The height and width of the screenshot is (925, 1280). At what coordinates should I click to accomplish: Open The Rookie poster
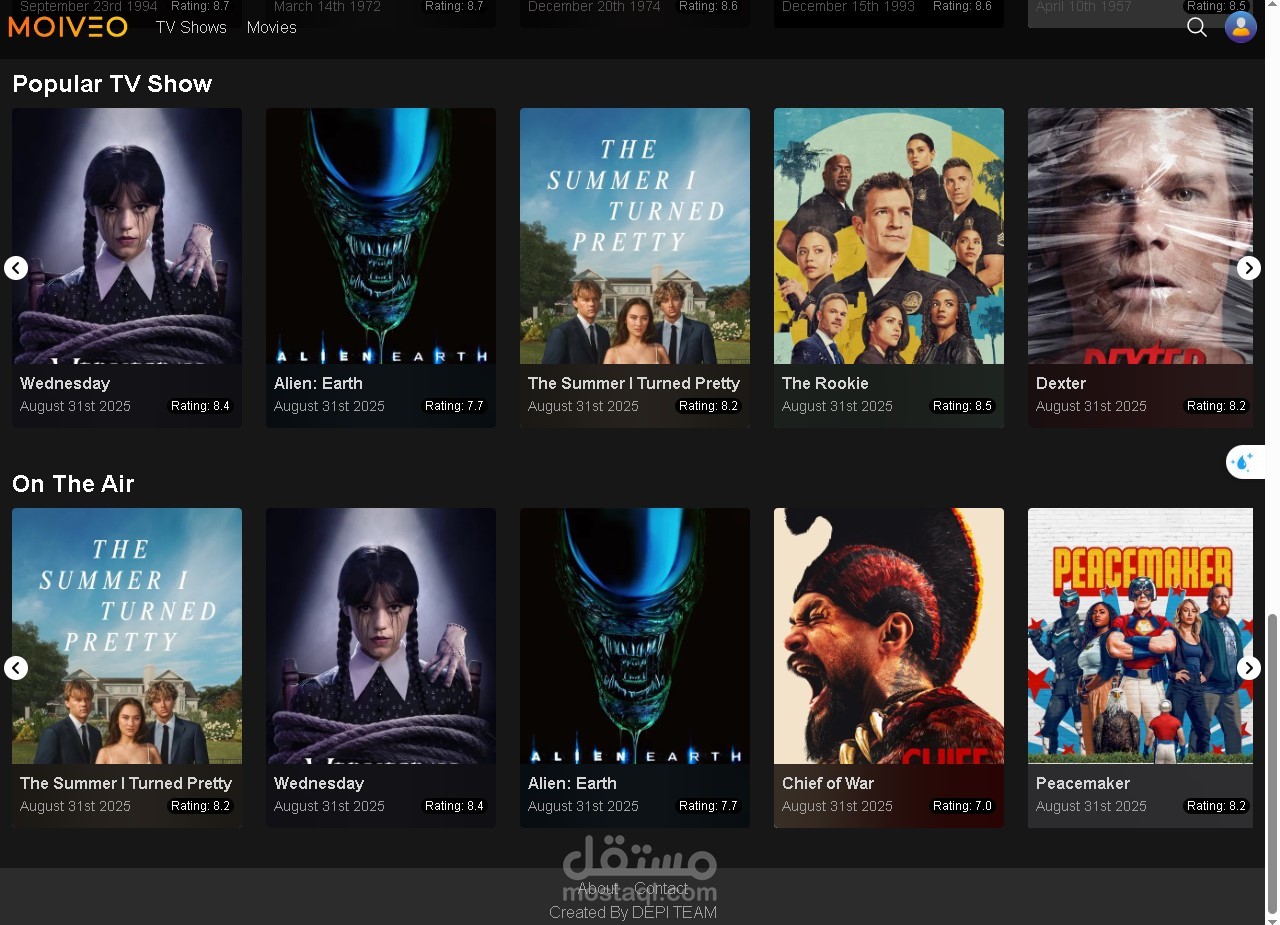889,236
